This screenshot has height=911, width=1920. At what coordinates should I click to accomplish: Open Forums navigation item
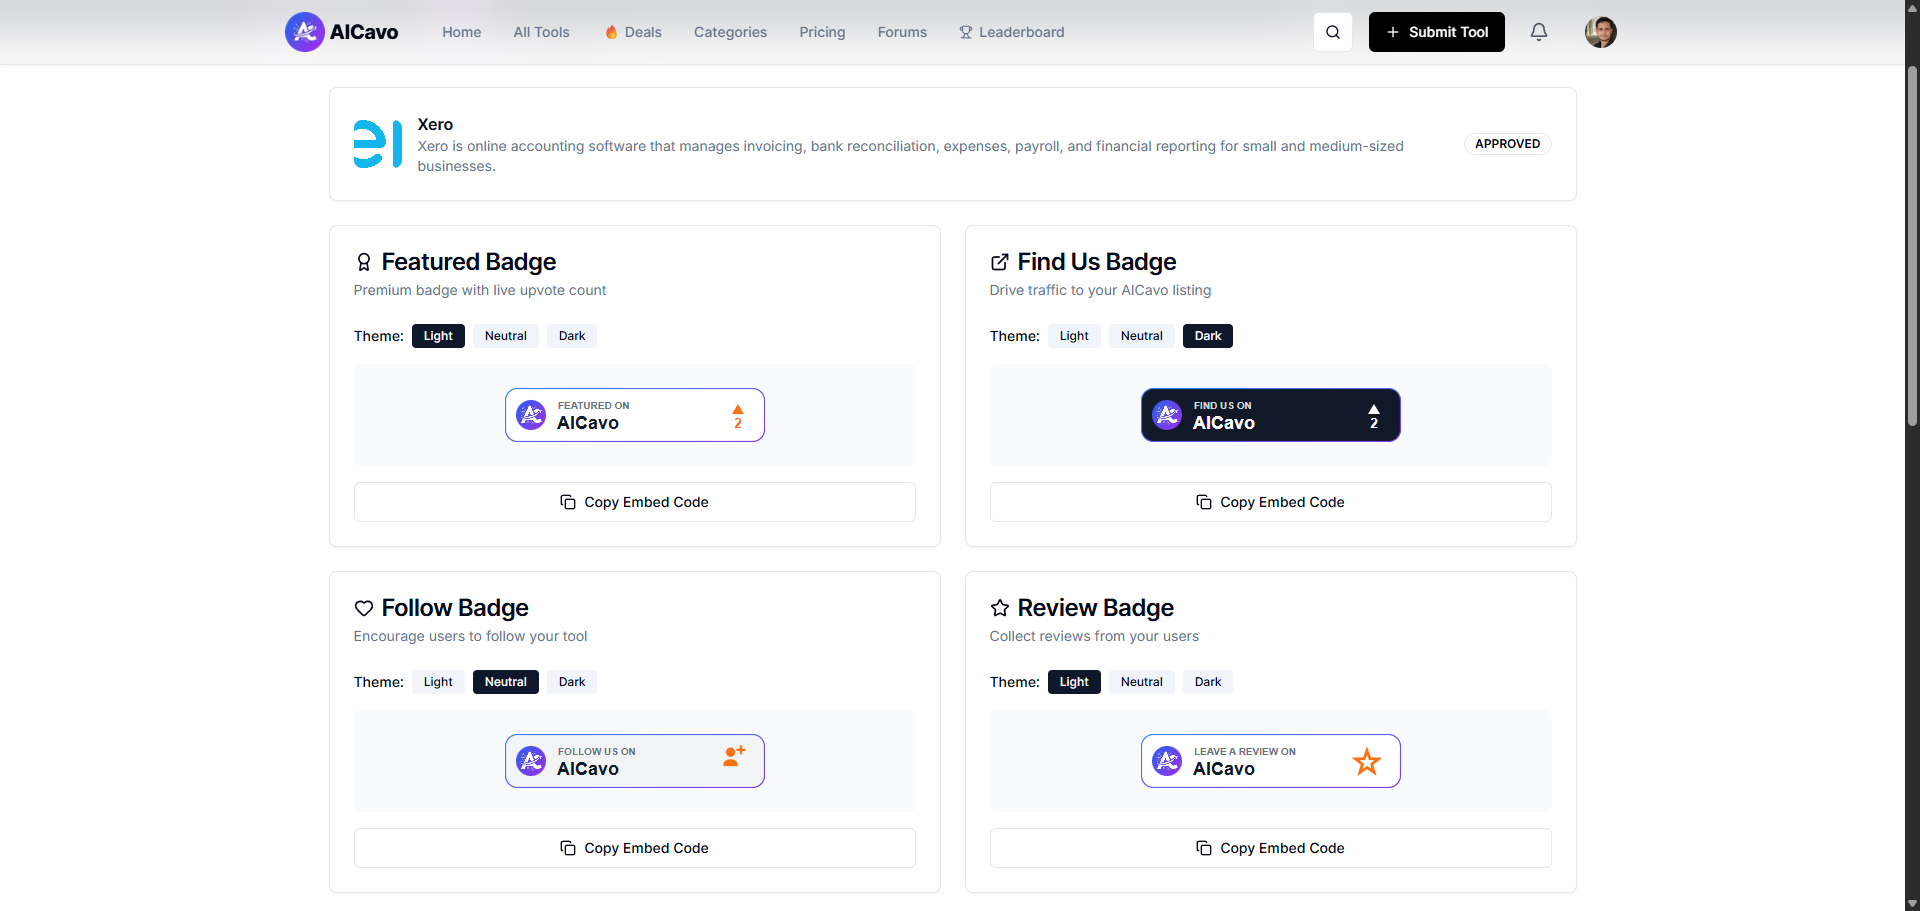[x=902, y=32]
